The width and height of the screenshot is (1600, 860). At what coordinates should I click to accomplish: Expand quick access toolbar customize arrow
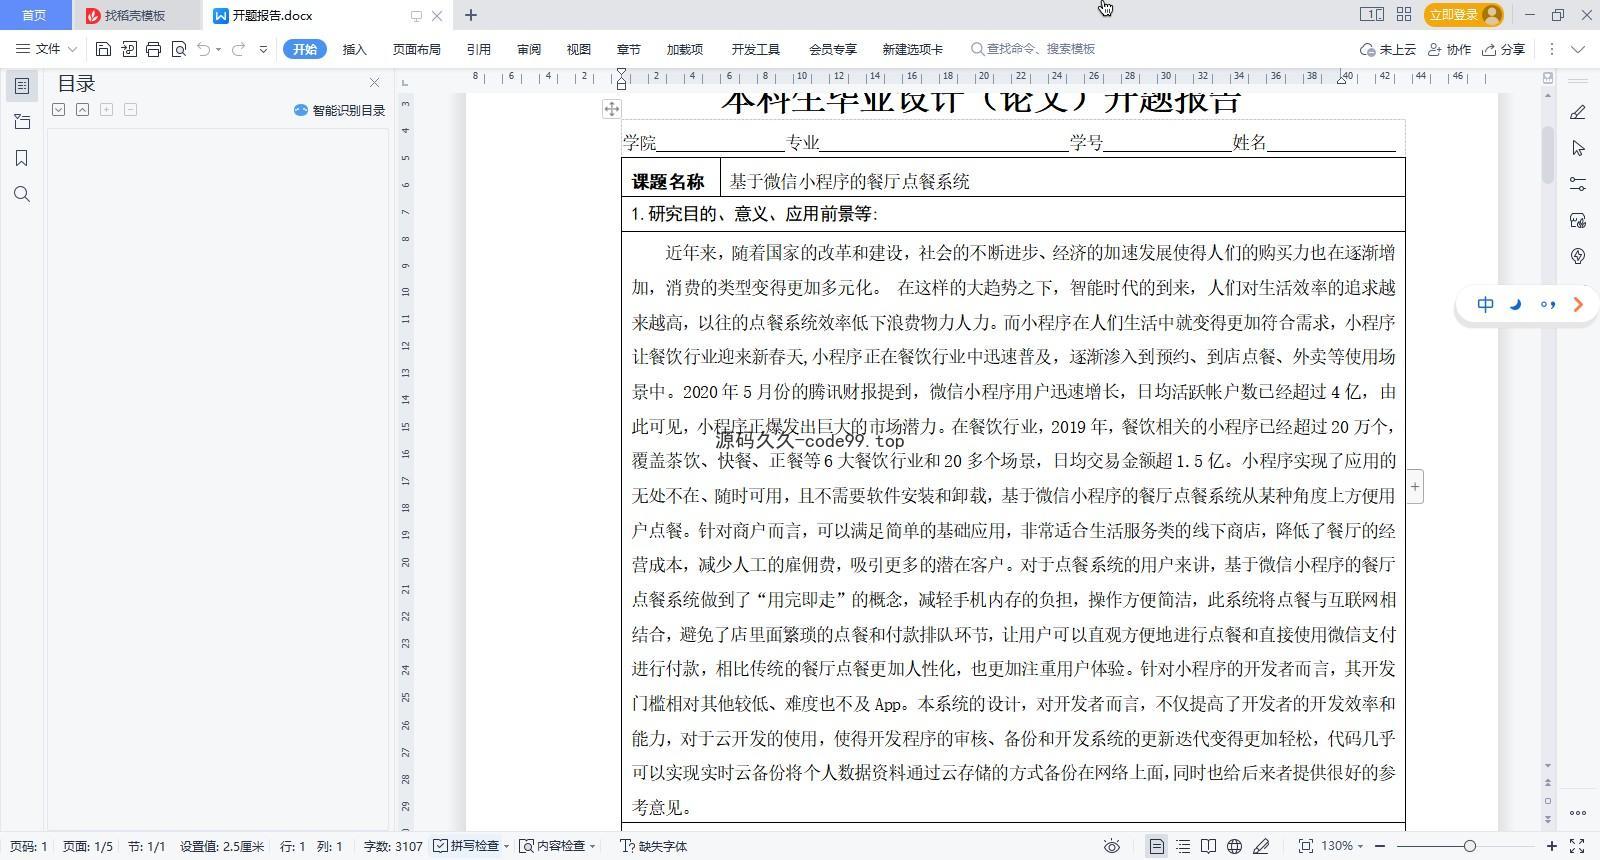(x=263, y=49)
